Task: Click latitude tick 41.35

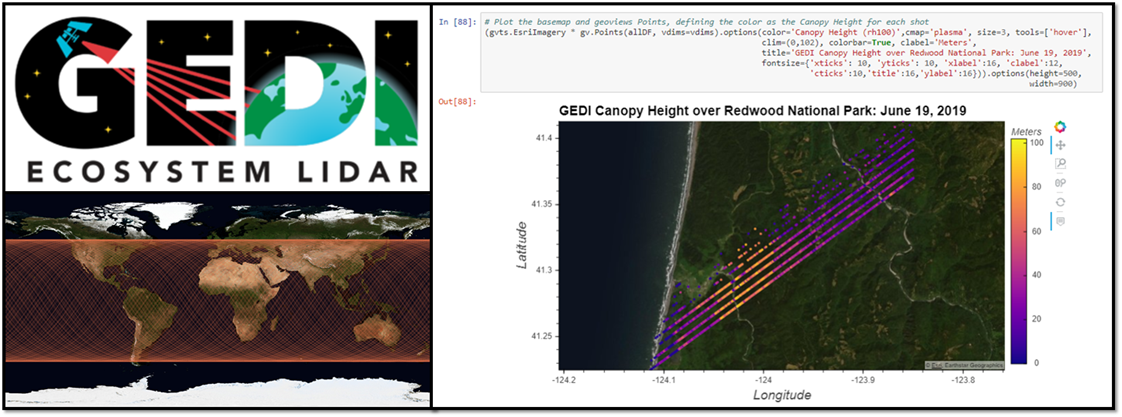Action: [x=544, y=204]
